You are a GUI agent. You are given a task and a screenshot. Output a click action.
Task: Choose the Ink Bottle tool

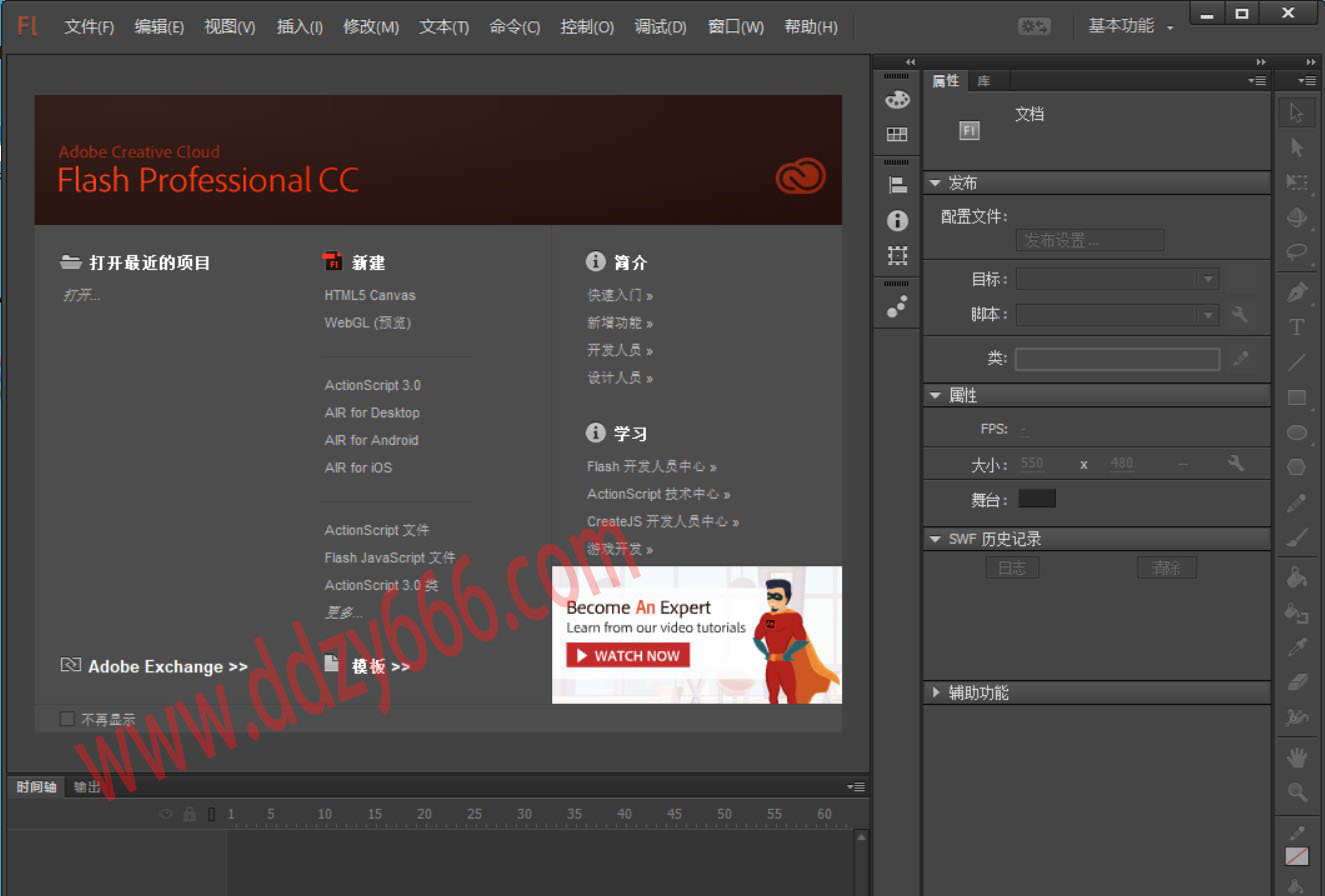pyautogui.click(x=1297, y=612)
